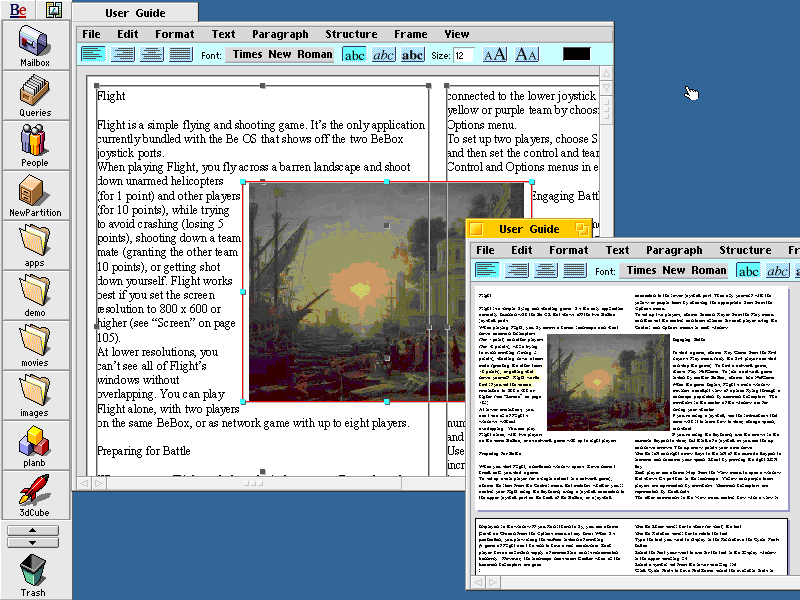Open the movies folder
800x600 pixels.
click(35, 346)
